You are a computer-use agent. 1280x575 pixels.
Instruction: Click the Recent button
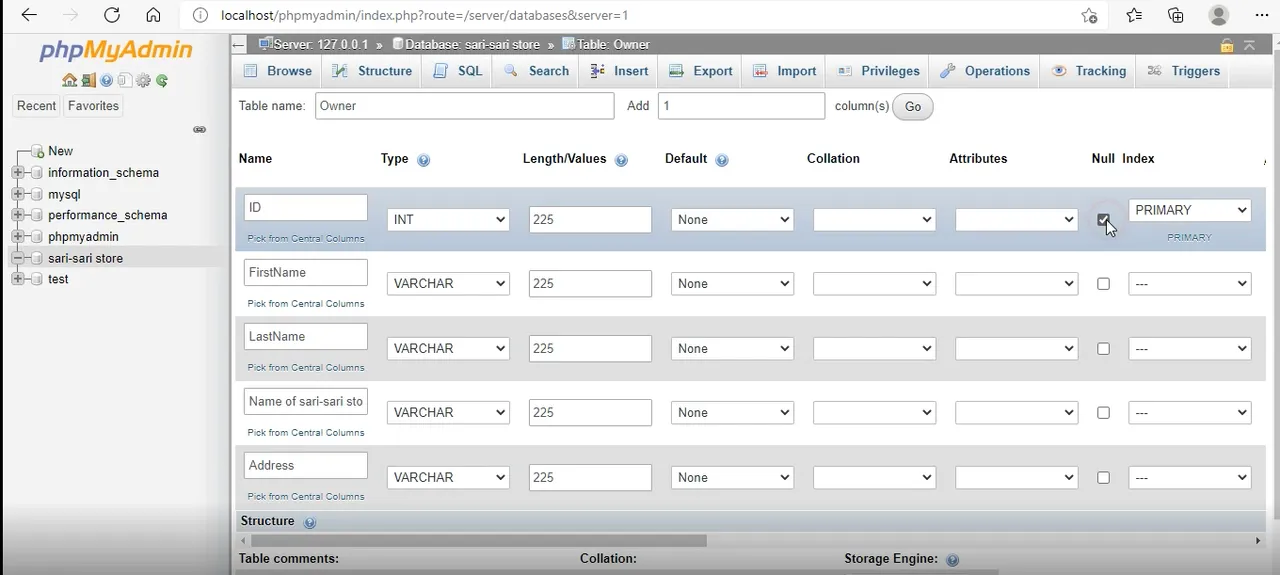click(36, 106)
